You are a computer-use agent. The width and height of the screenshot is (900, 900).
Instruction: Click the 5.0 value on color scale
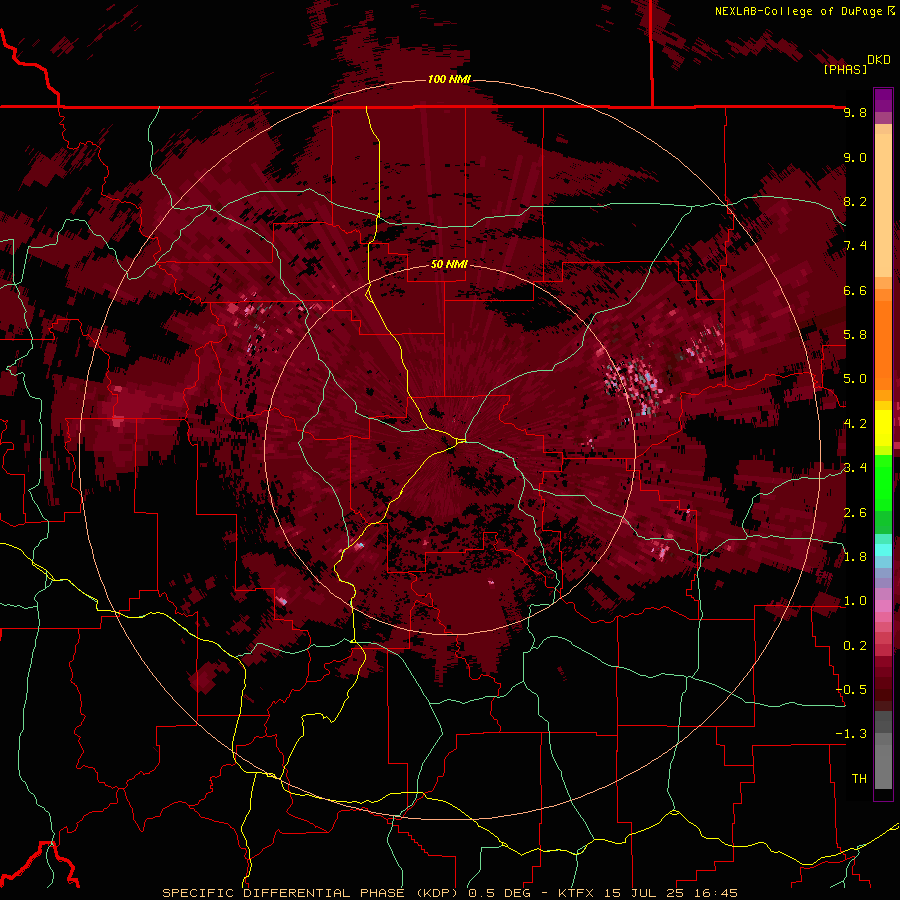pyautogui.click(x=855, y=379)
